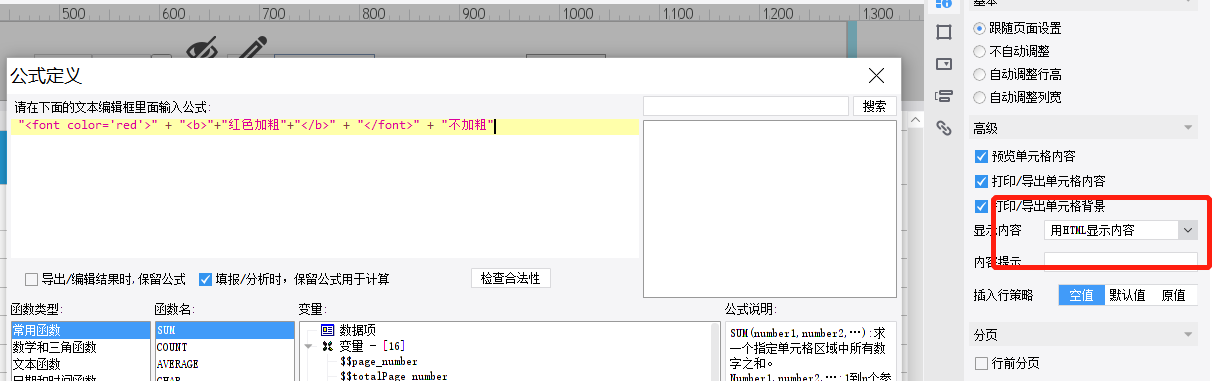Toggle 打印/导出单元格背景 checkbox
Screen dimensions: 1216x381
[981, 206]
